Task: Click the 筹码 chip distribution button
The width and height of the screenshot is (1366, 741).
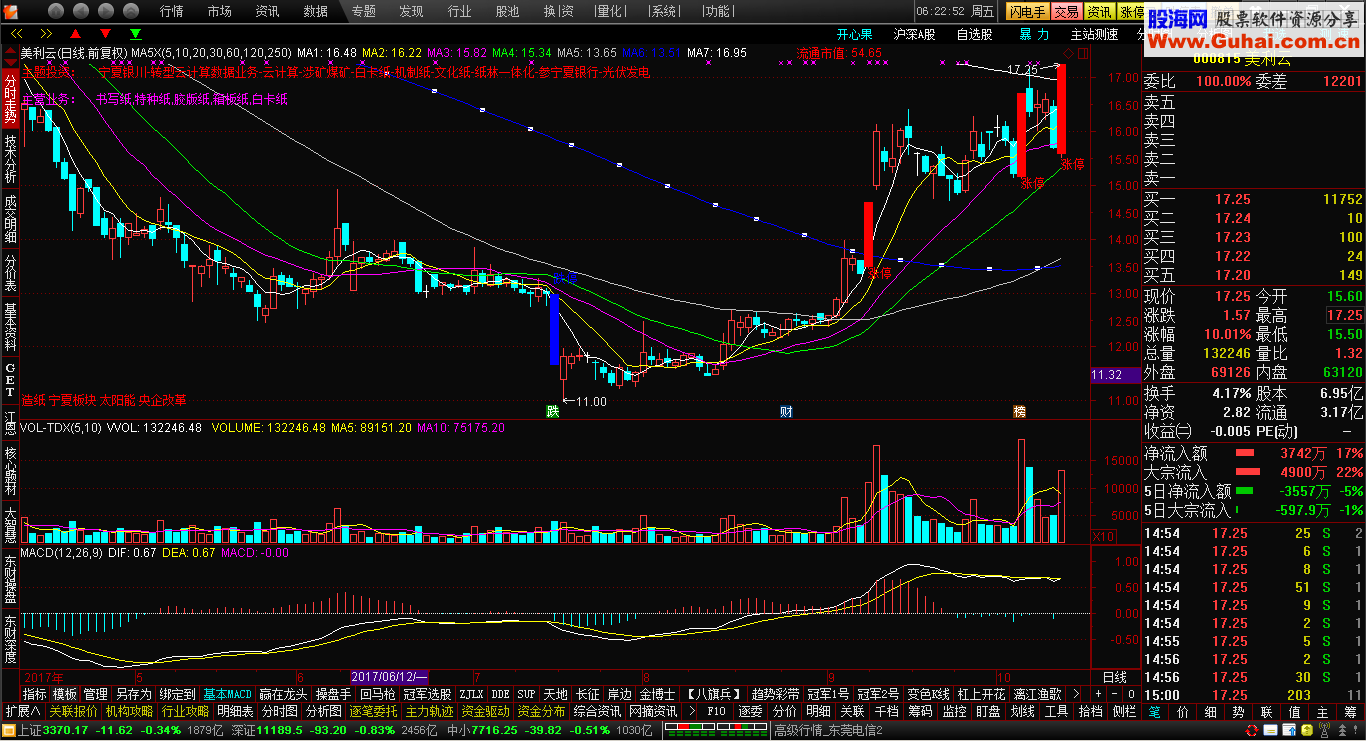Action: tap(920, 712)
